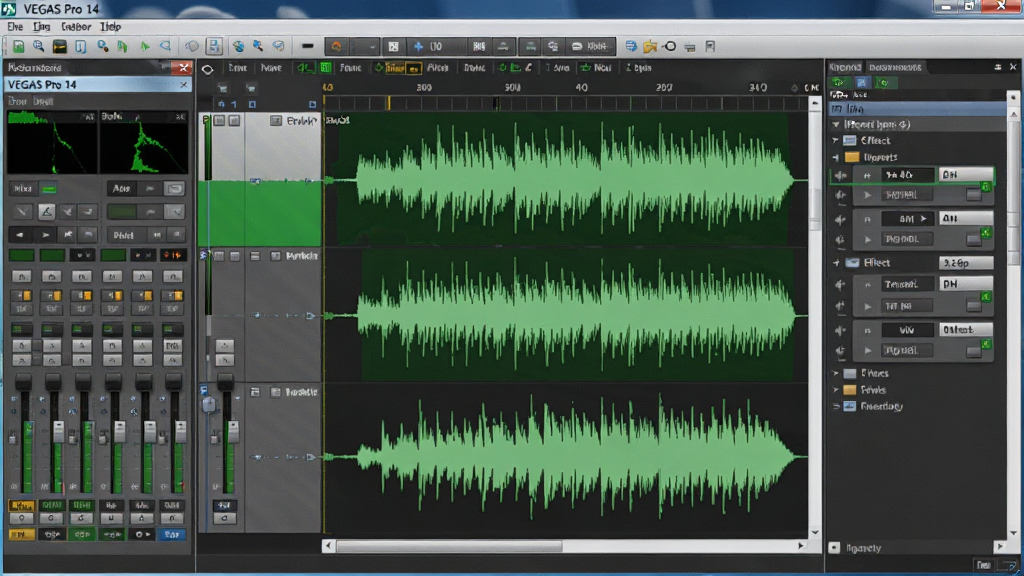Screen dimensions: 1024x576
Task: Click top yellow button under first mixer channel
Action: [x=22, y=505]
